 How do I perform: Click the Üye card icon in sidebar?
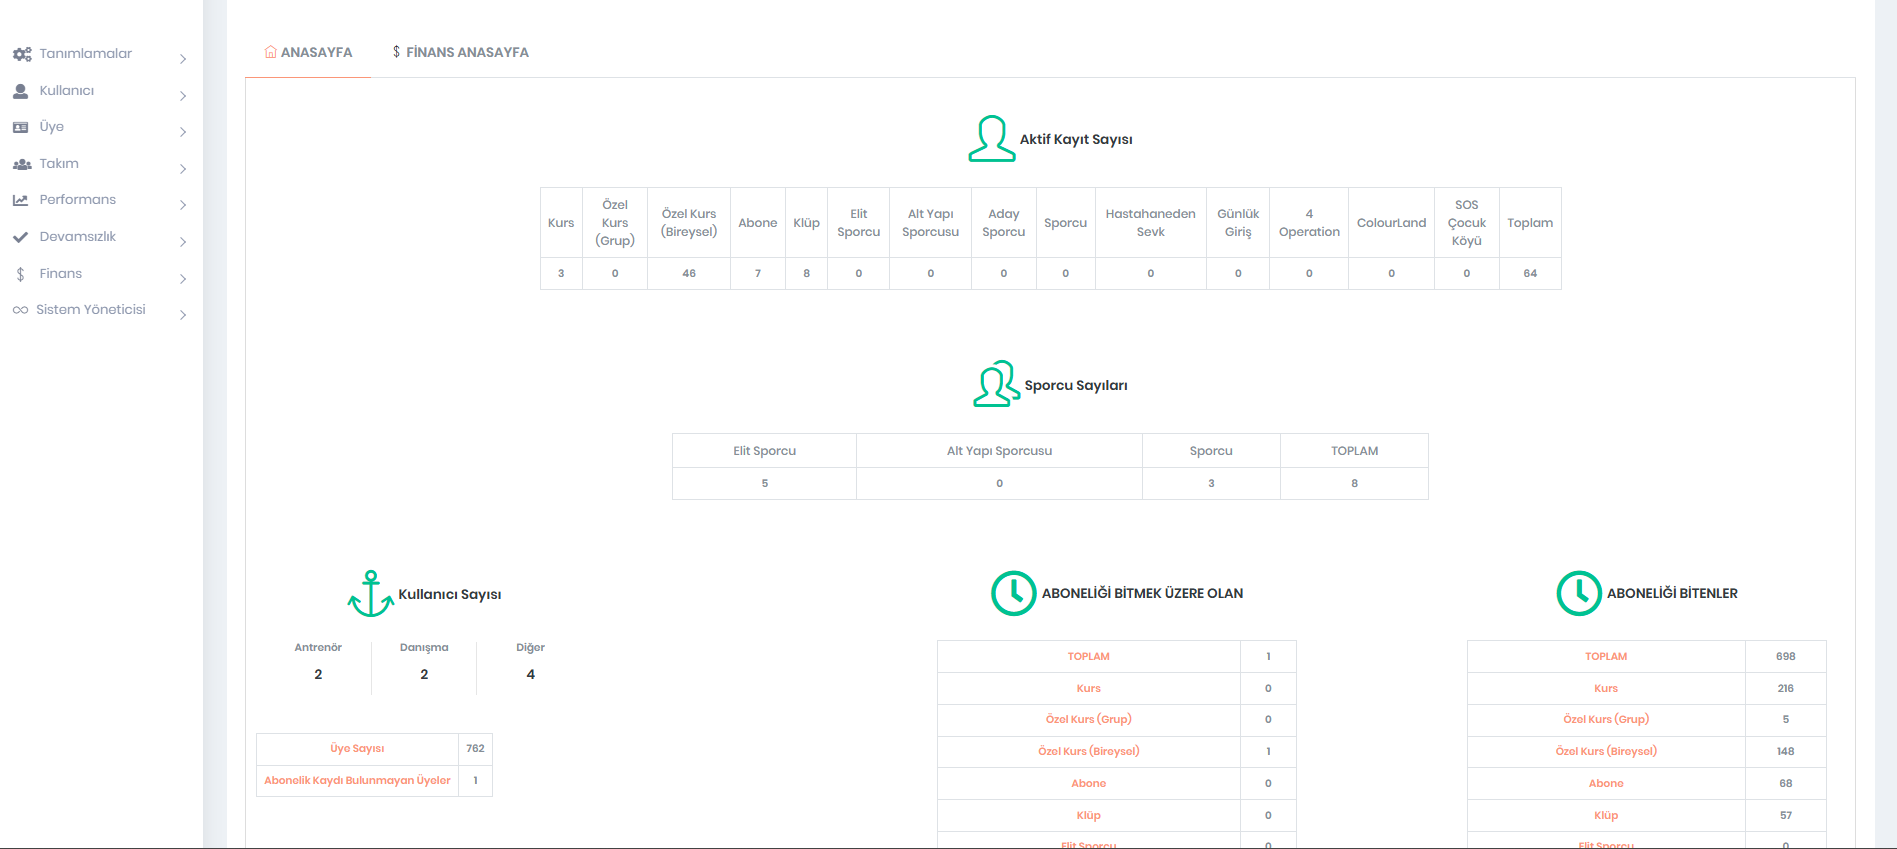[20, 127]
